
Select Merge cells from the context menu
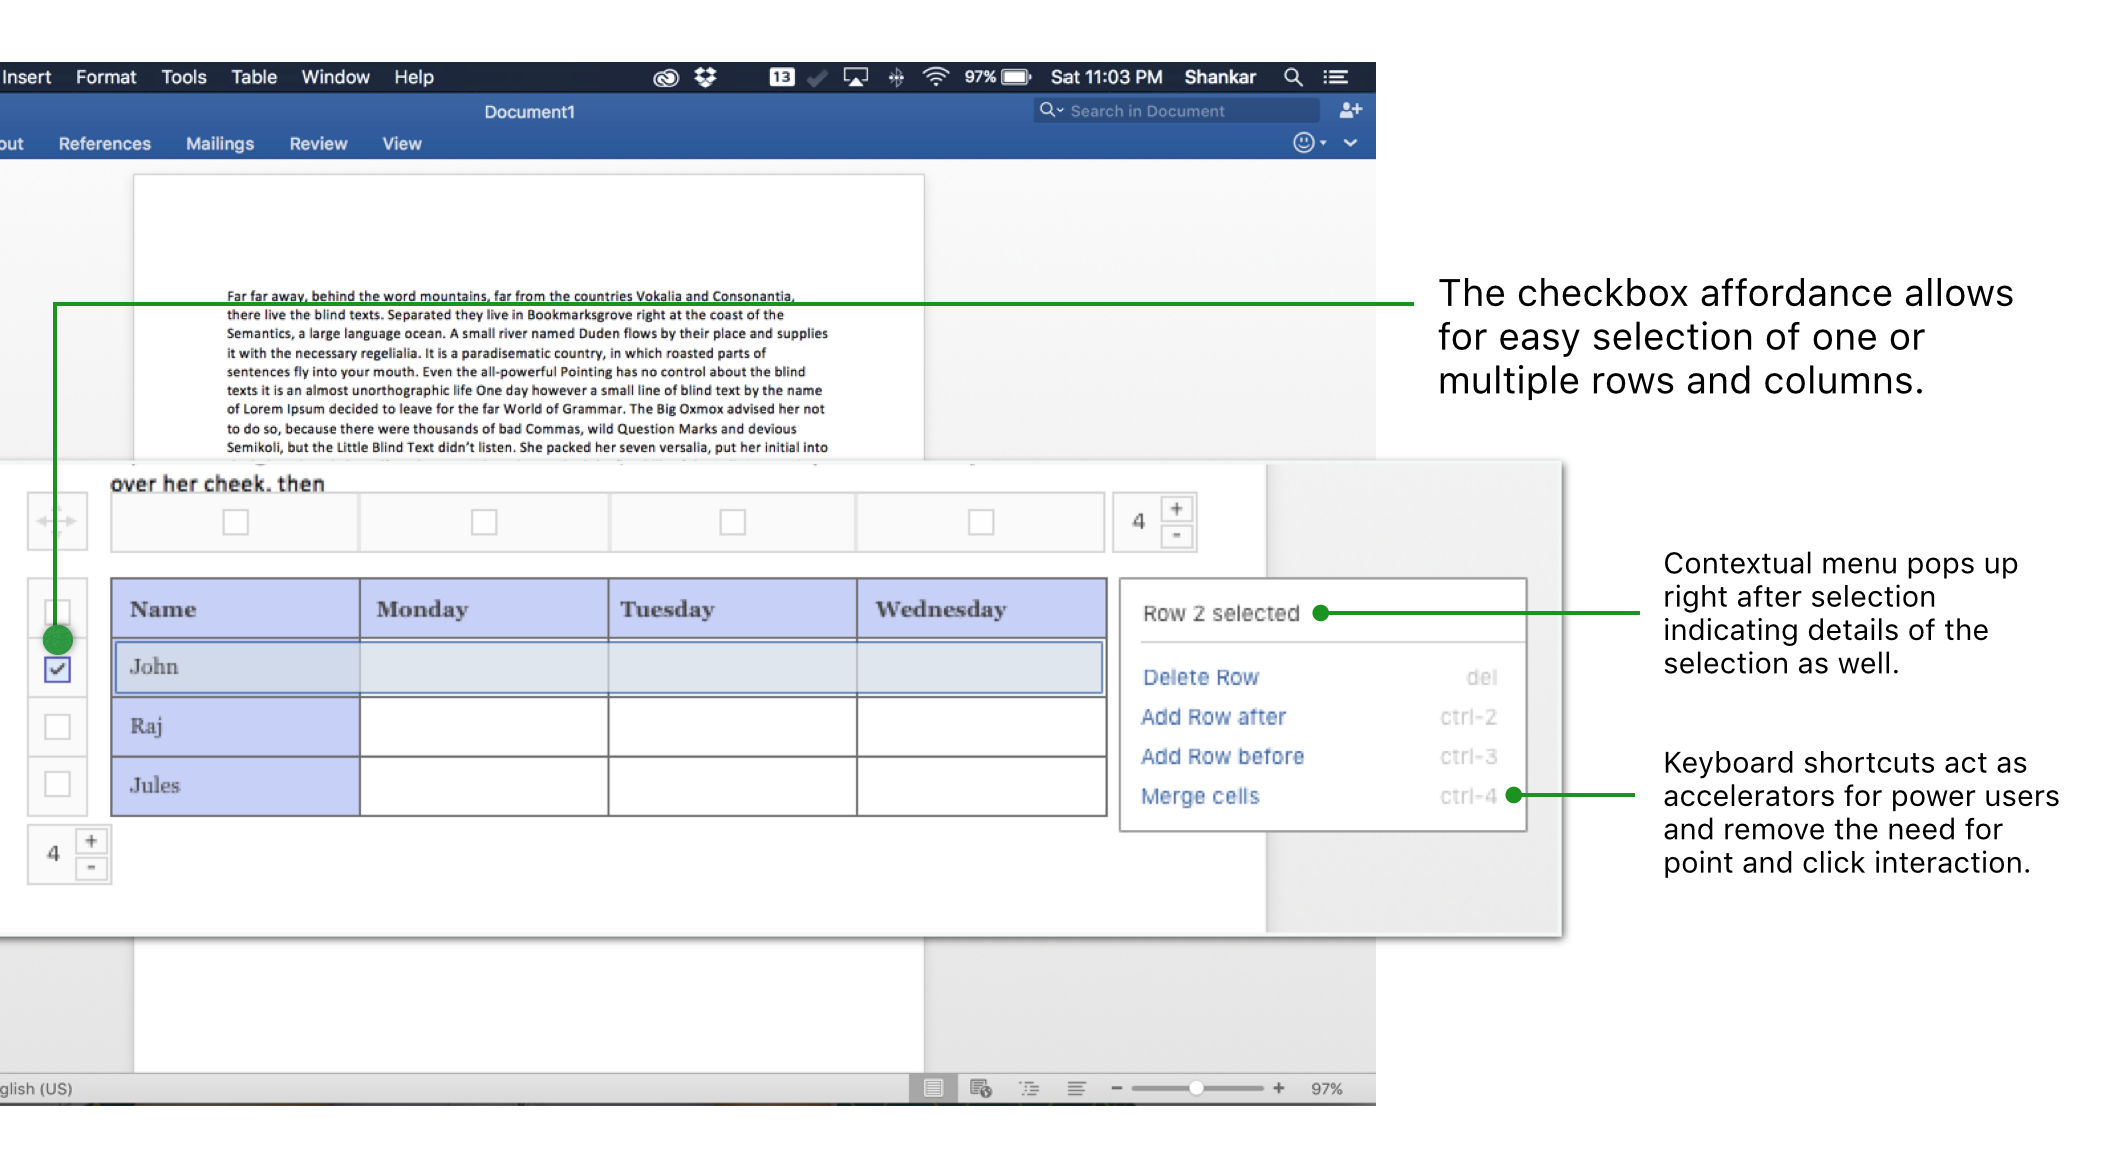[x=1200, y=795]
